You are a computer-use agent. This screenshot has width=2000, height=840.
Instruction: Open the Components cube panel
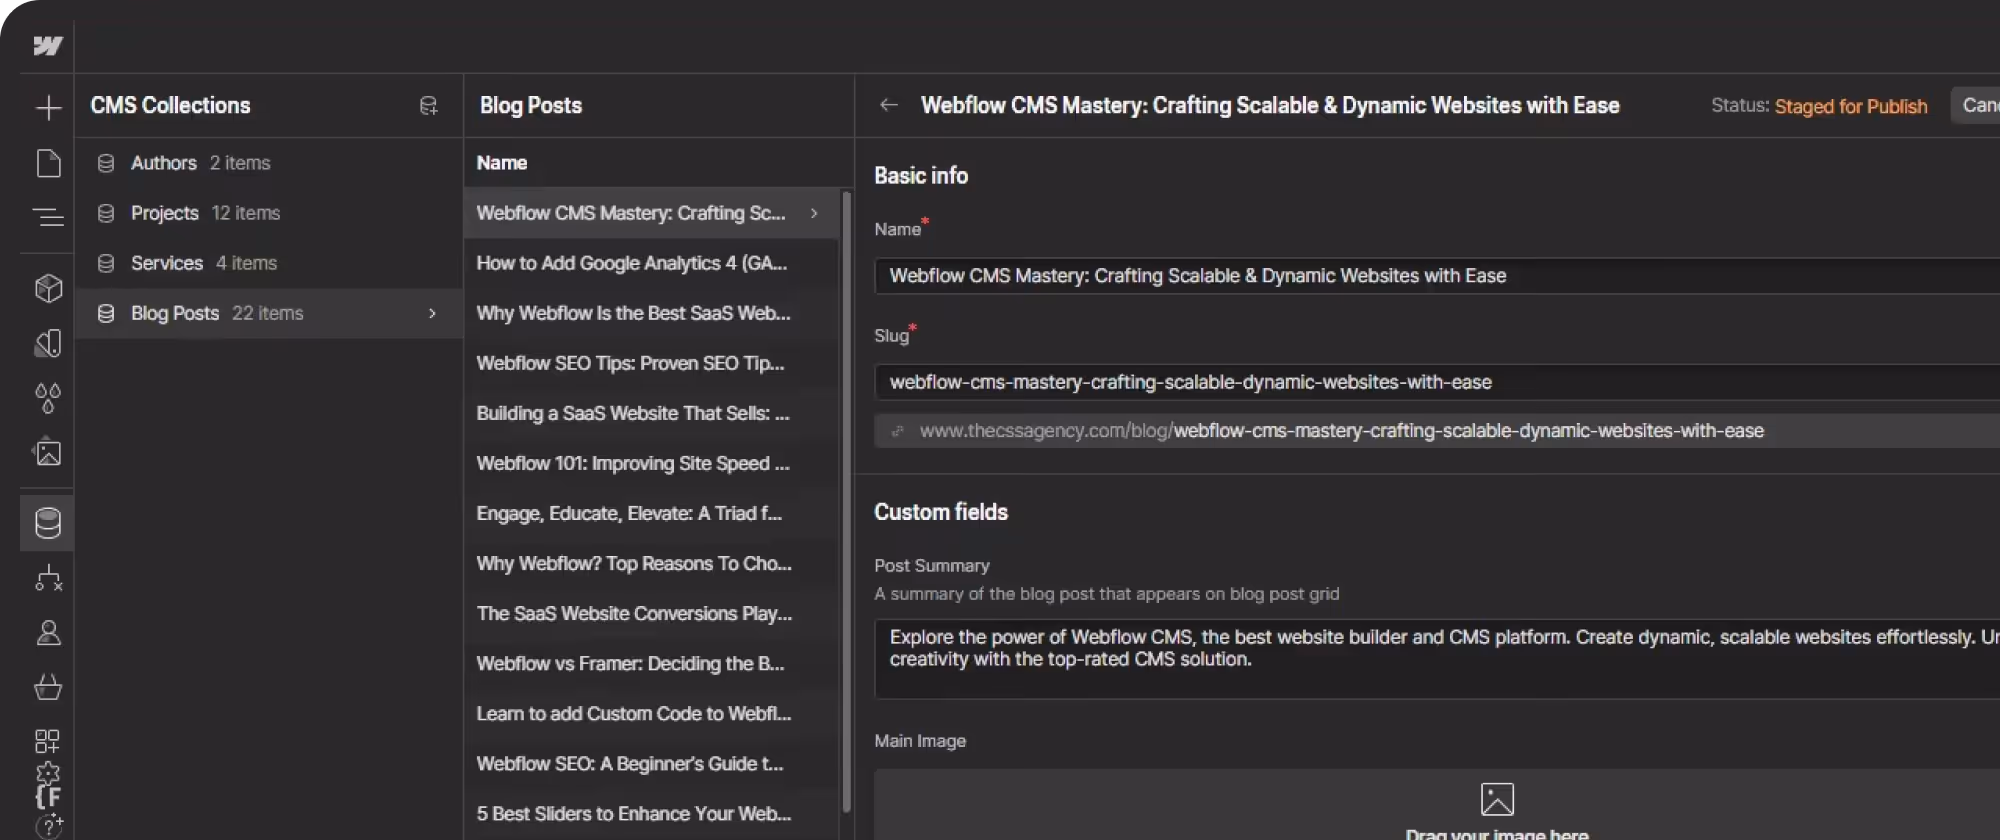click(48, 288)
